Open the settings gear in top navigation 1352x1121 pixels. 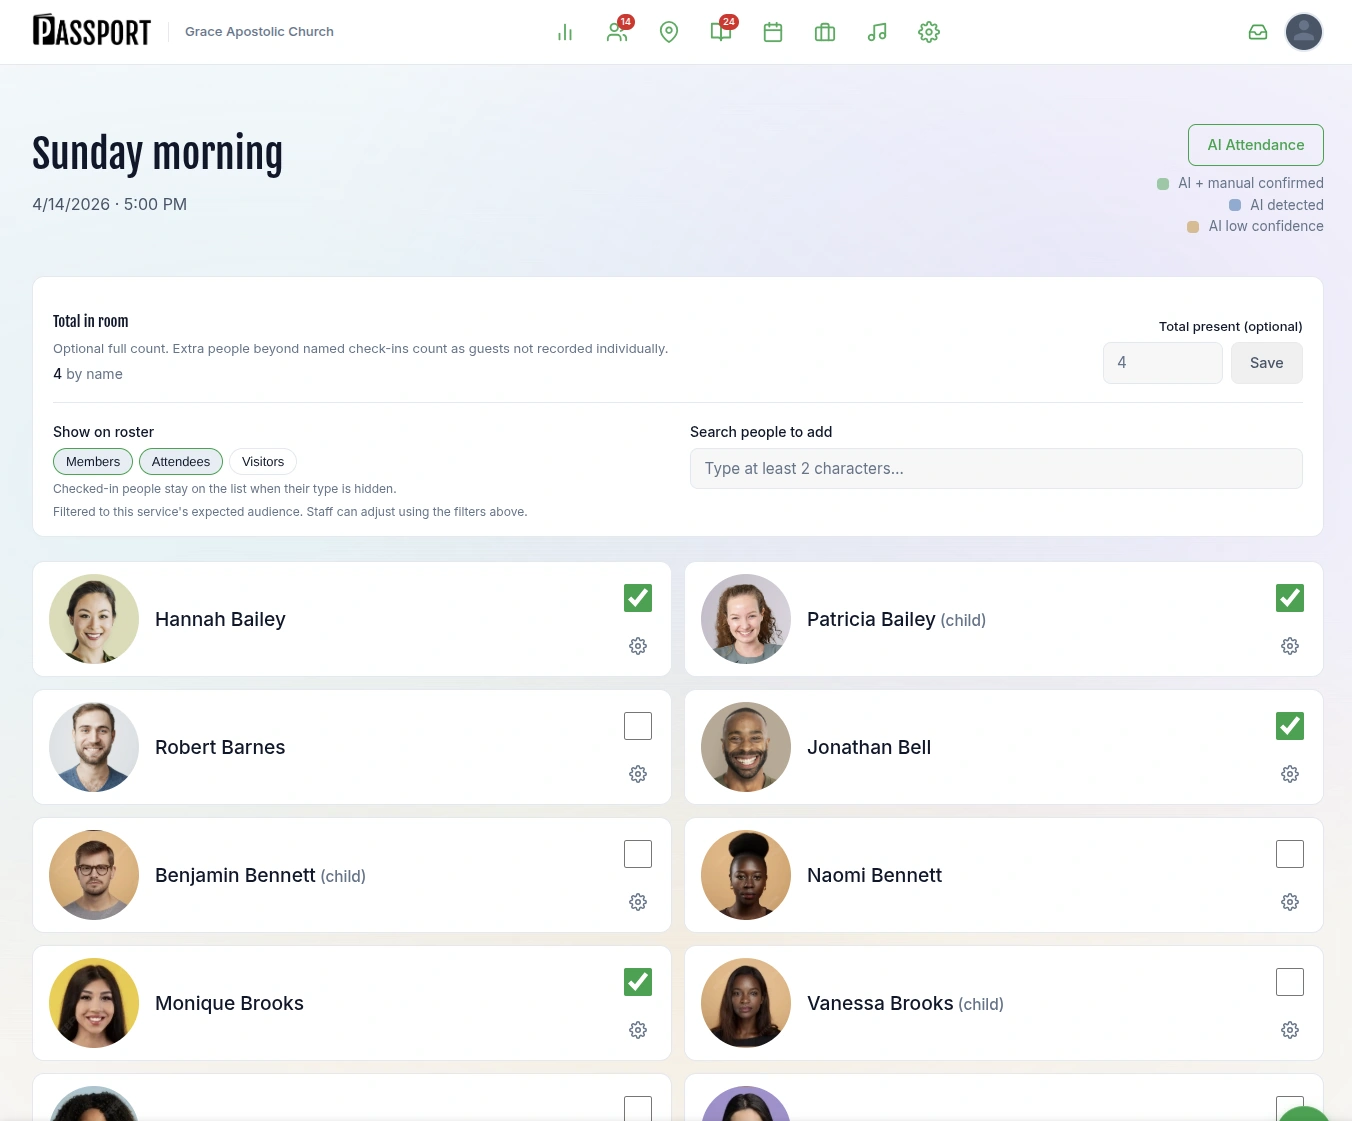click(929, 32)
